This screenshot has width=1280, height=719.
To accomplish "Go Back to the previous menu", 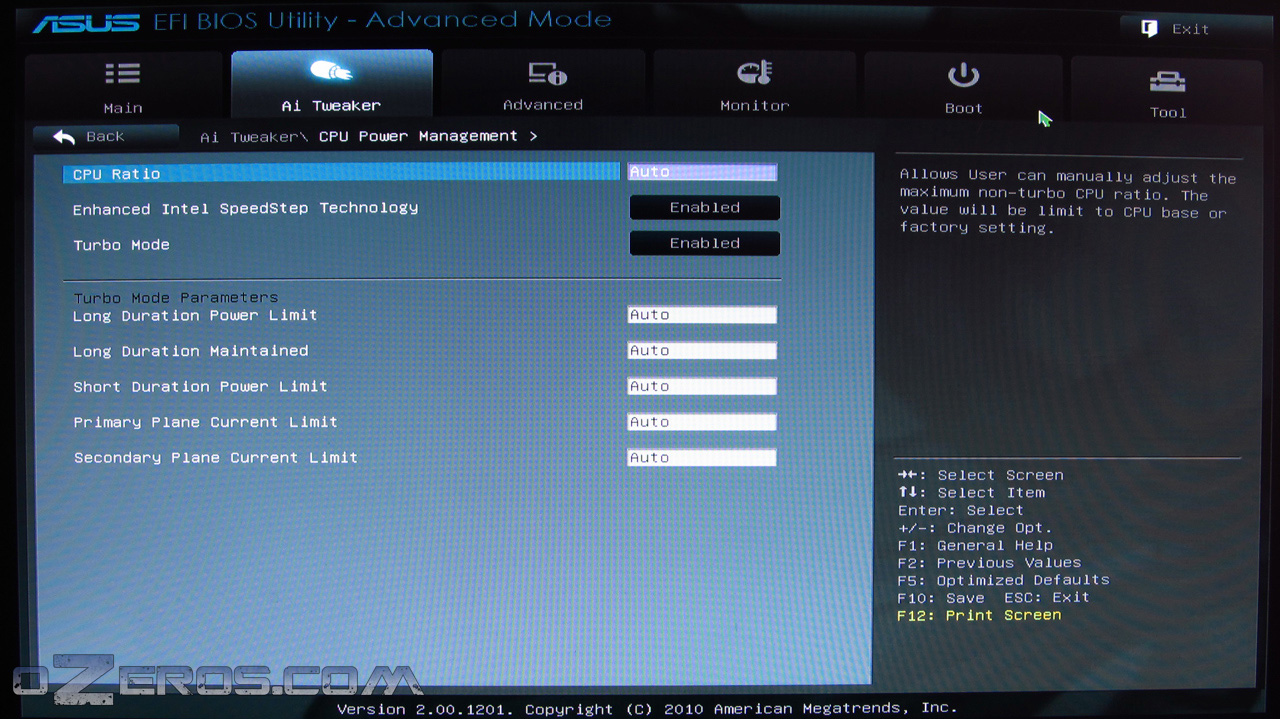I will pos(105,137).
